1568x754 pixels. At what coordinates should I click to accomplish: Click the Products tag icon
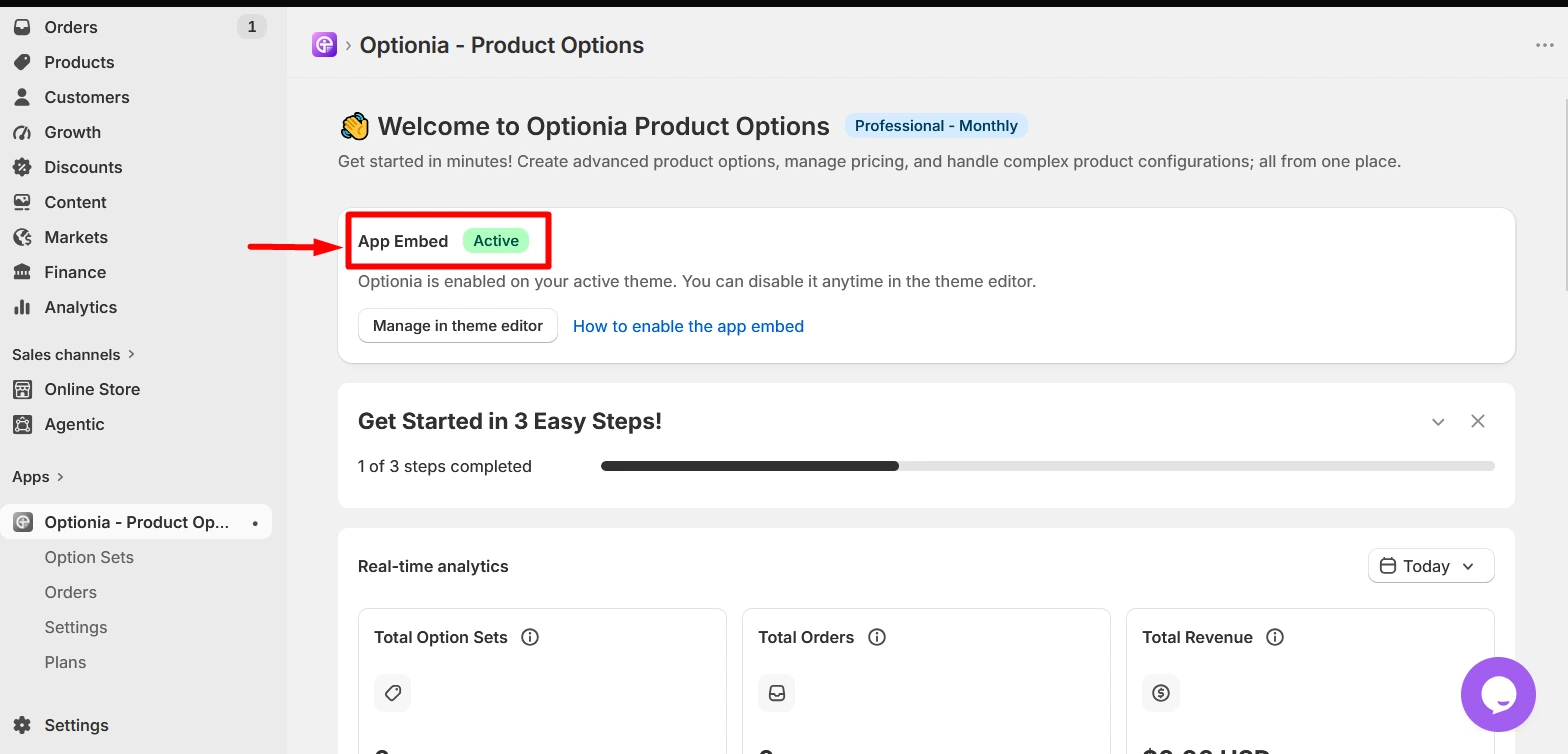click(22, 62)
